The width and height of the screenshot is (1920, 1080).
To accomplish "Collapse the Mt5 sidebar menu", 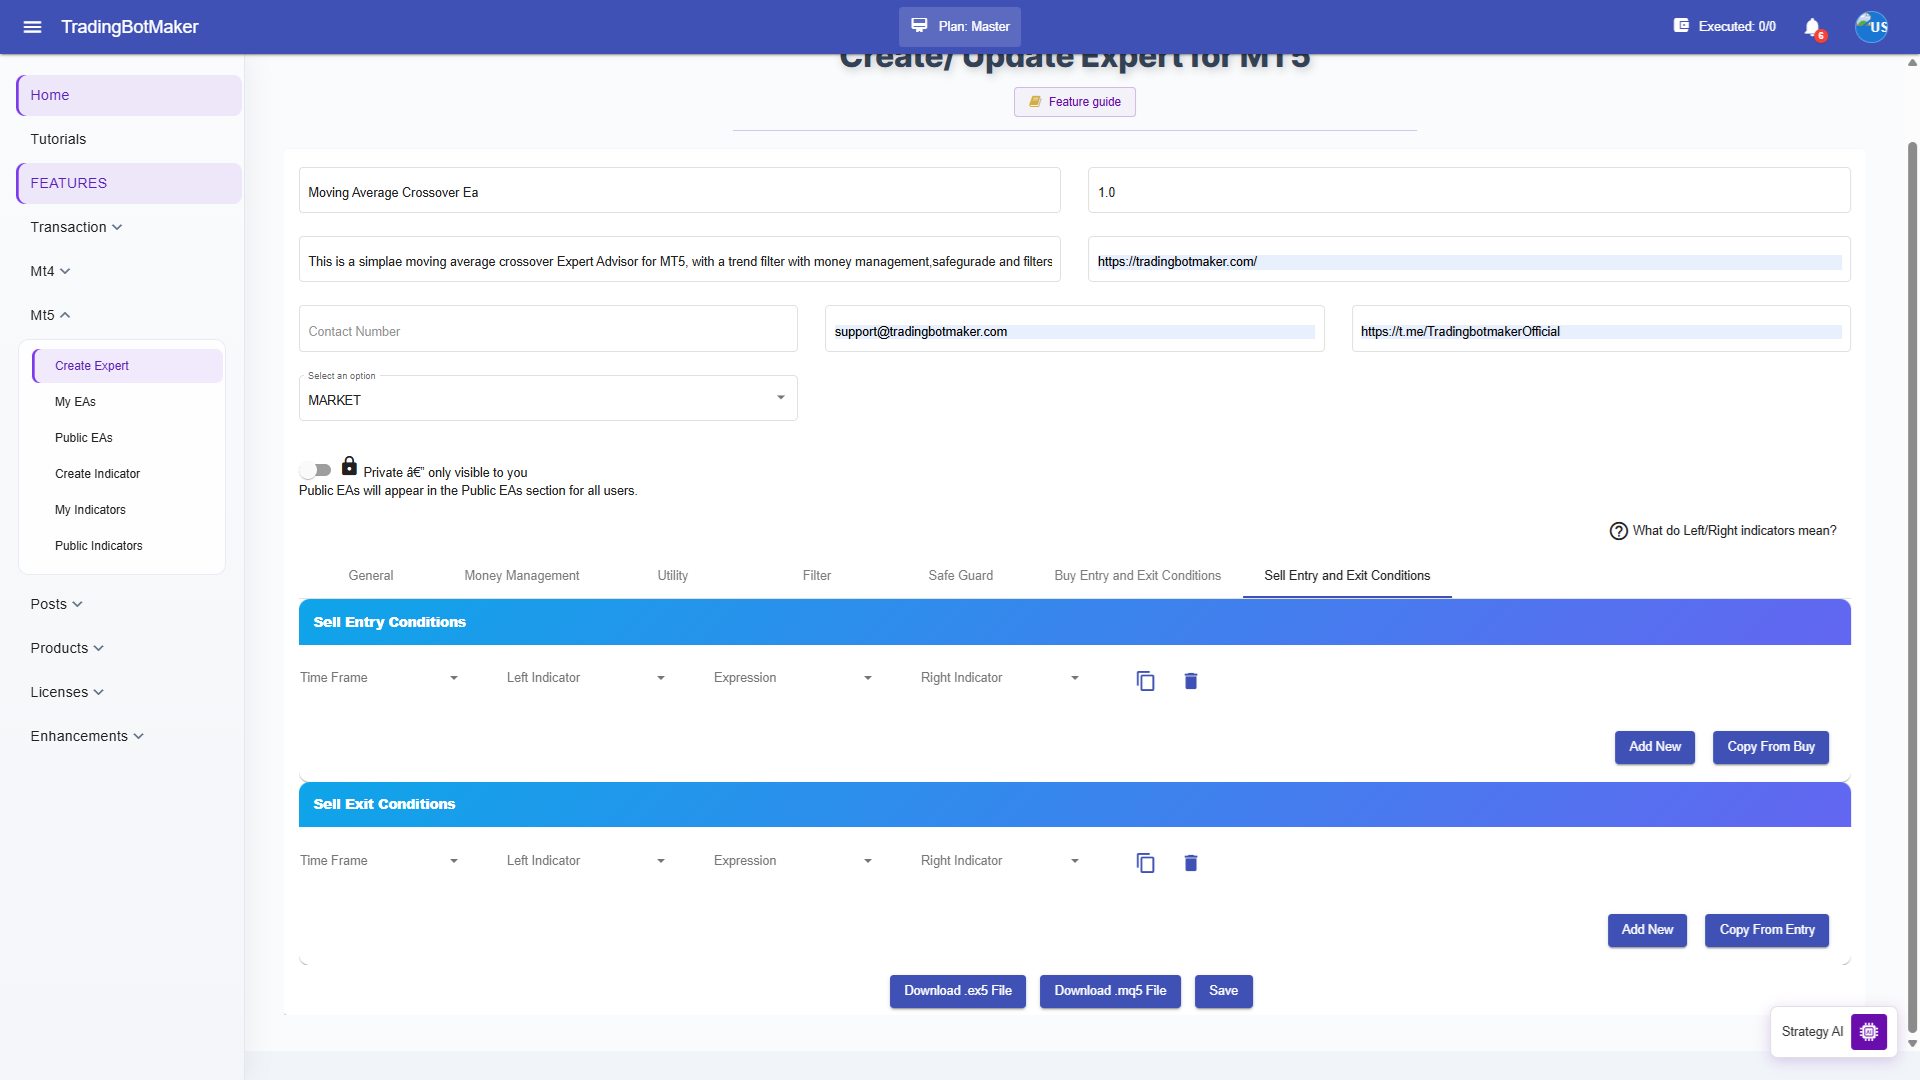I will [x=50, y=315].
